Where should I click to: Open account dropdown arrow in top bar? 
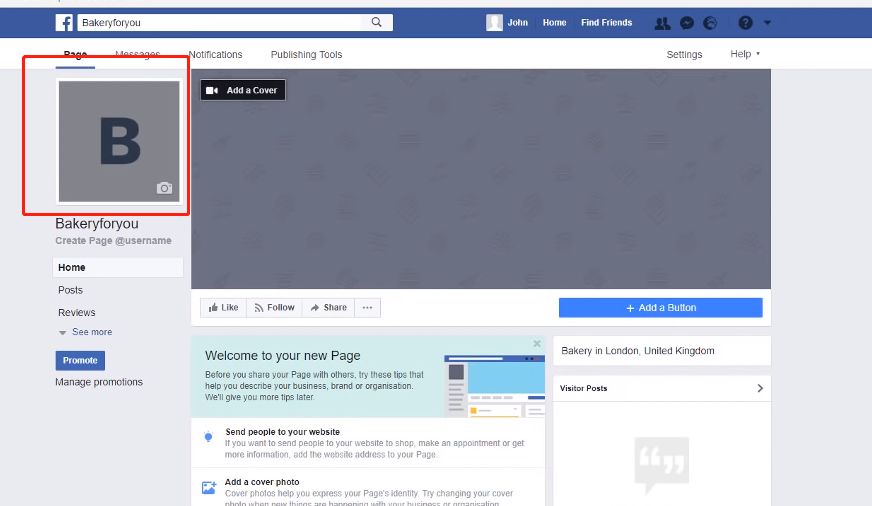point(767,23)
